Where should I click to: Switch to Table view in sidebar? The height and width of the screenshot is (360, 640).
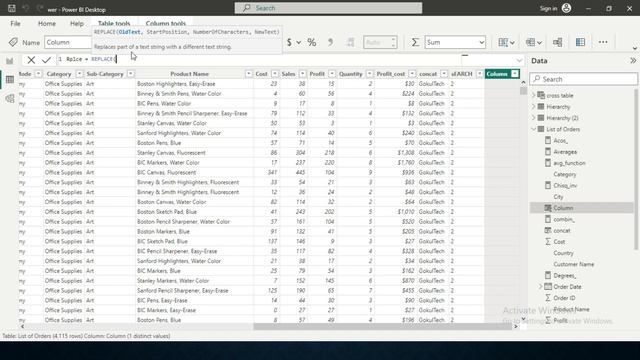(x=10, y=79)
